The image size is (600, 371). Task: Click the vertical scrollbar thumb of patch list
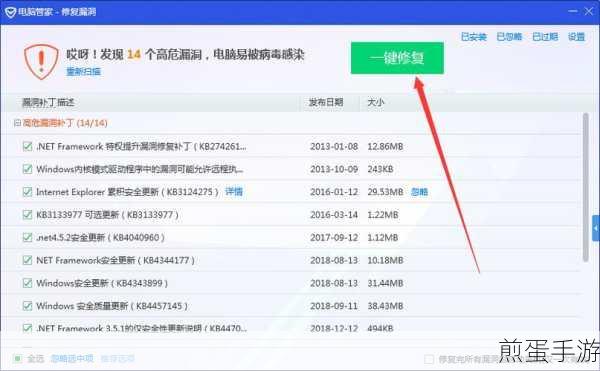(x=585, y=187)
